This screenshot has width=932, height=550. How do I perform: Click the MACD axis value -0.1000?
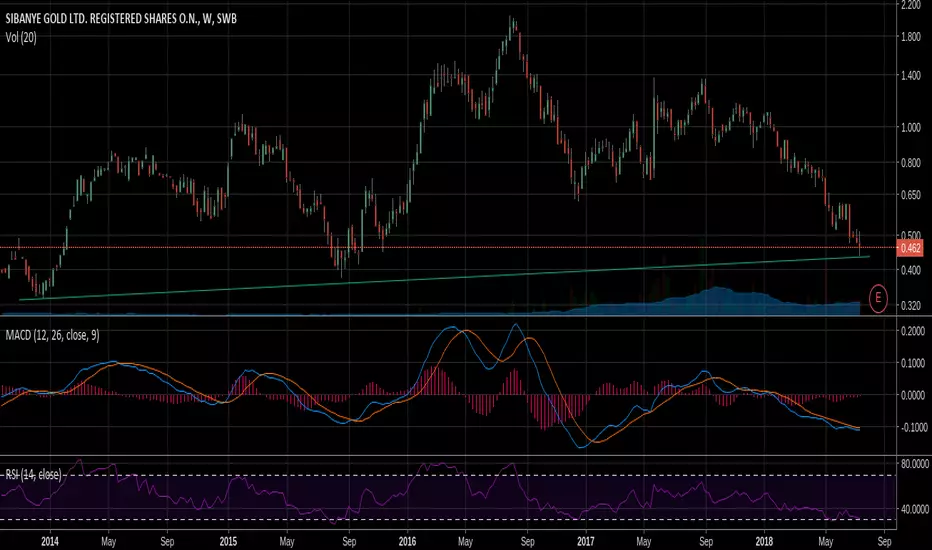click(912, 427)
